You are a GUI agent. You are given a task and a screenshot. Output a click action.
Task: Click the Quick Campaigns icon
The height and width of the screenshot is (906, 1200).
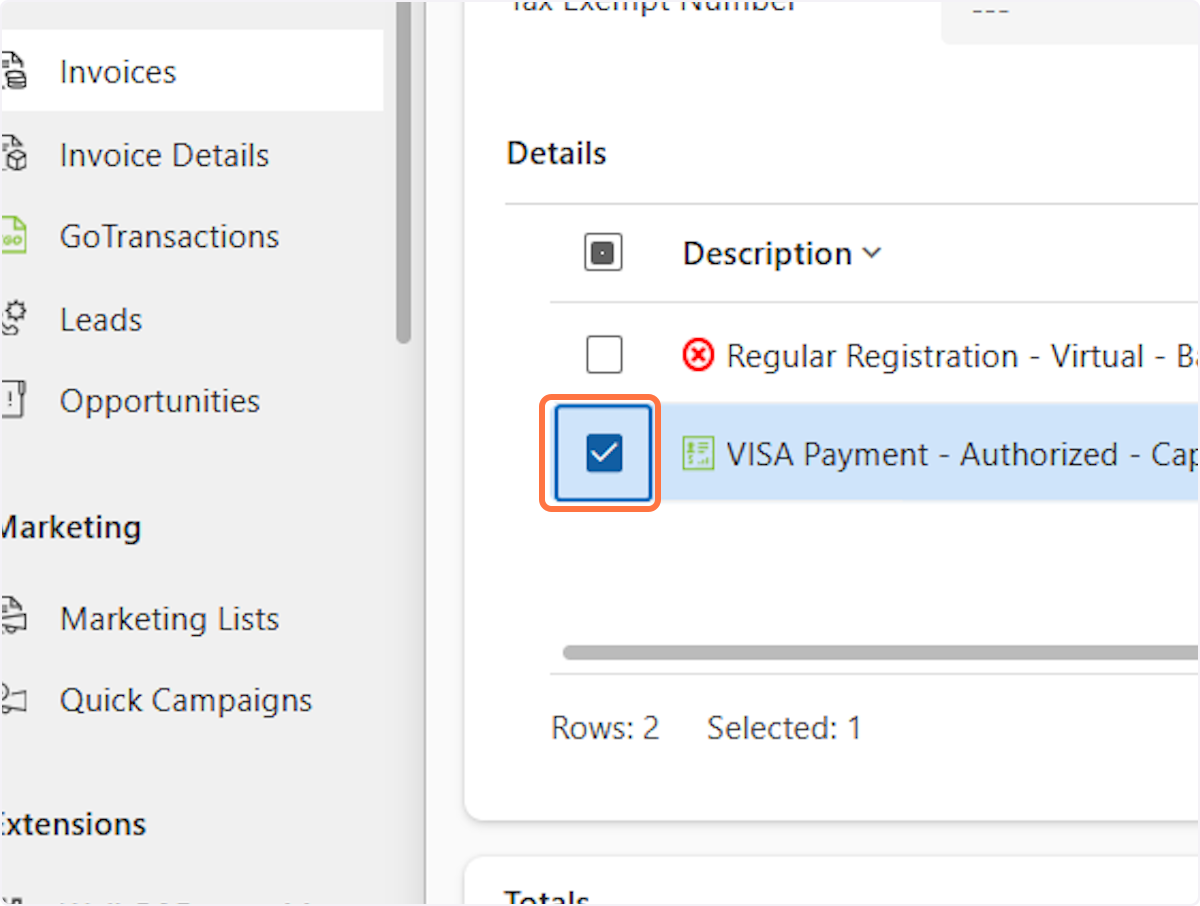[x=14, y=700]
